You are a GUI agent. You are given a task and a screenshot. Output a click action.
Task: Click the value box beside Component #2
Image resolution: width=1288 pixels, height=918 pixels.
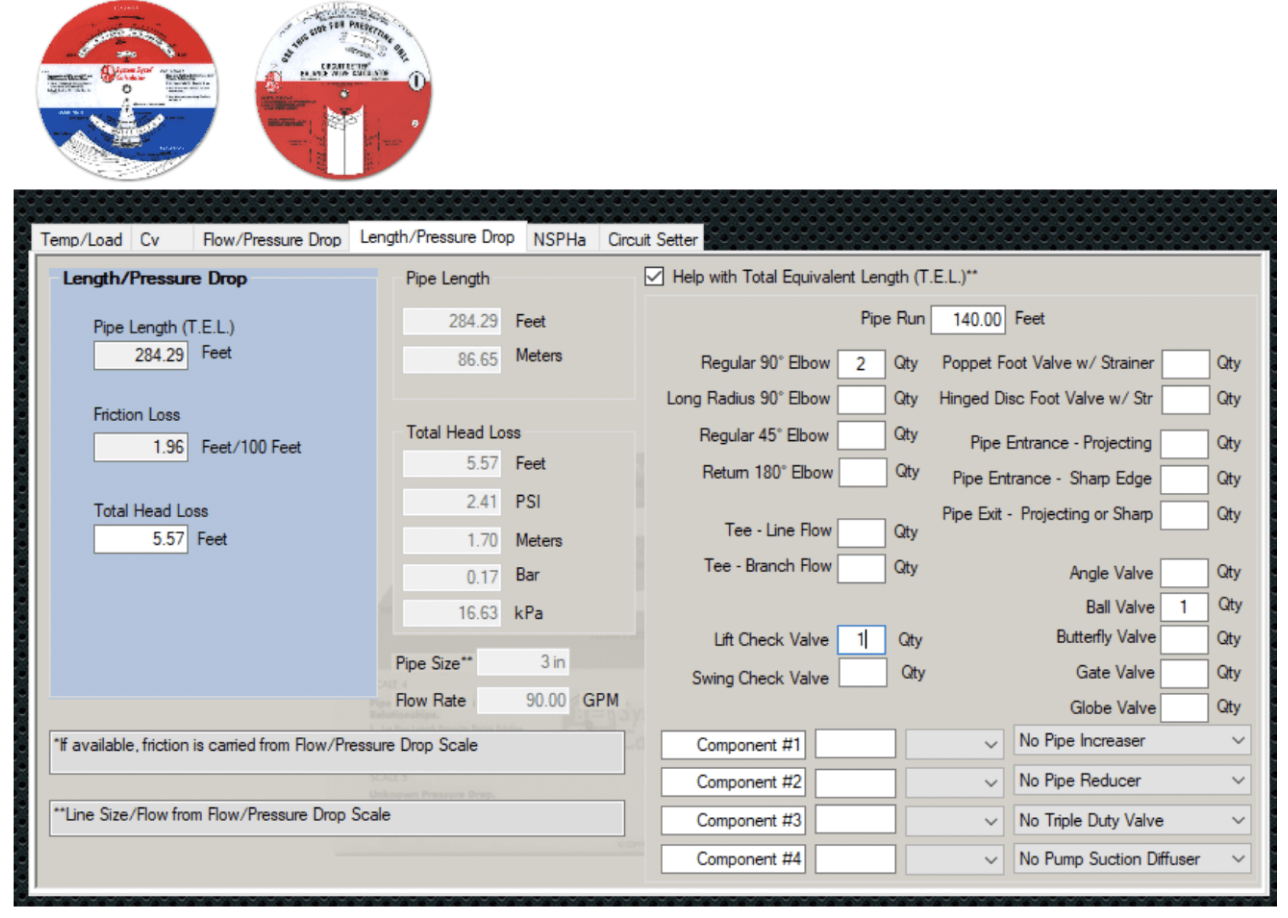click(856, 783)
